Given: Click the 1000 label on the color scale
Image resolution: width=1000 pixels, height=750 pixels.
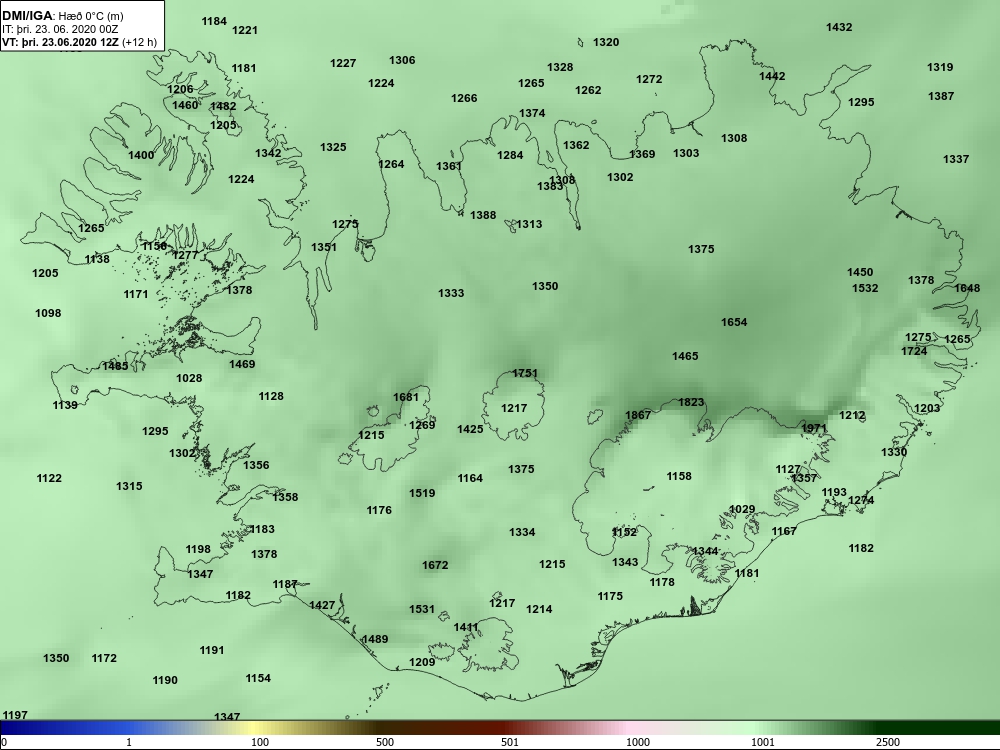Looking at the screenshot, I should click(638, 742).
